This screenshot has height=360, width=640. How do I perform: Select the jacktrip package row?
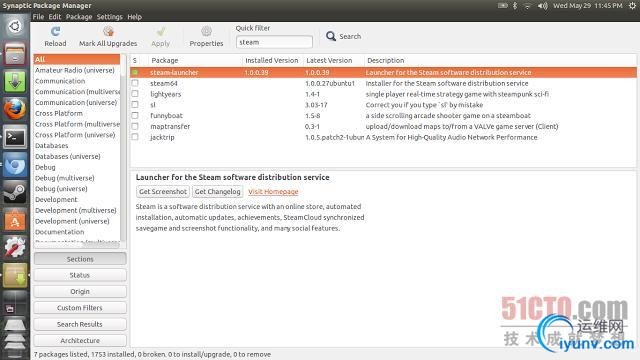point(383,137)
